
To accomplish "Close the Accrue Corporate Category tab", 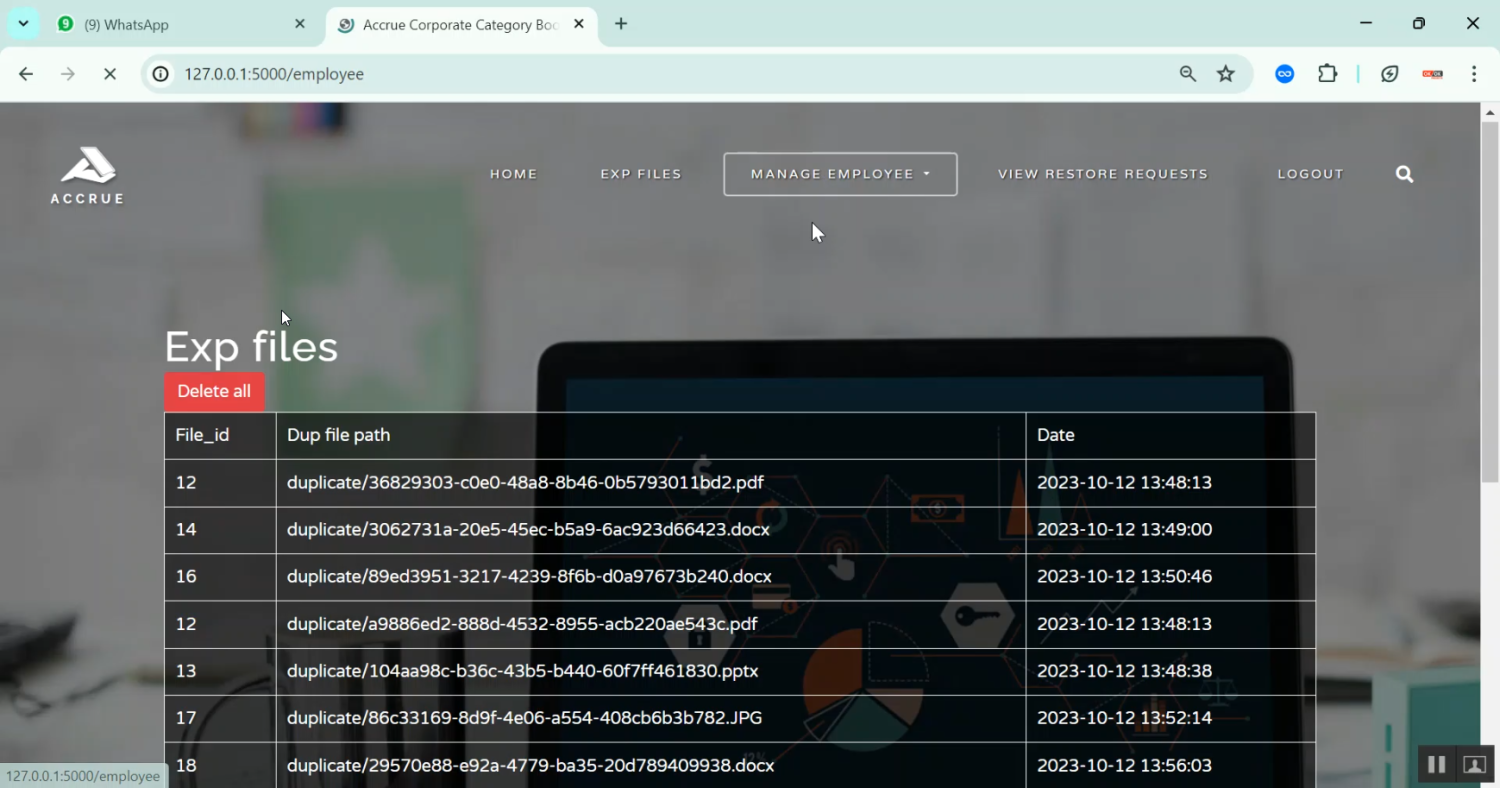I will [579, 24].
